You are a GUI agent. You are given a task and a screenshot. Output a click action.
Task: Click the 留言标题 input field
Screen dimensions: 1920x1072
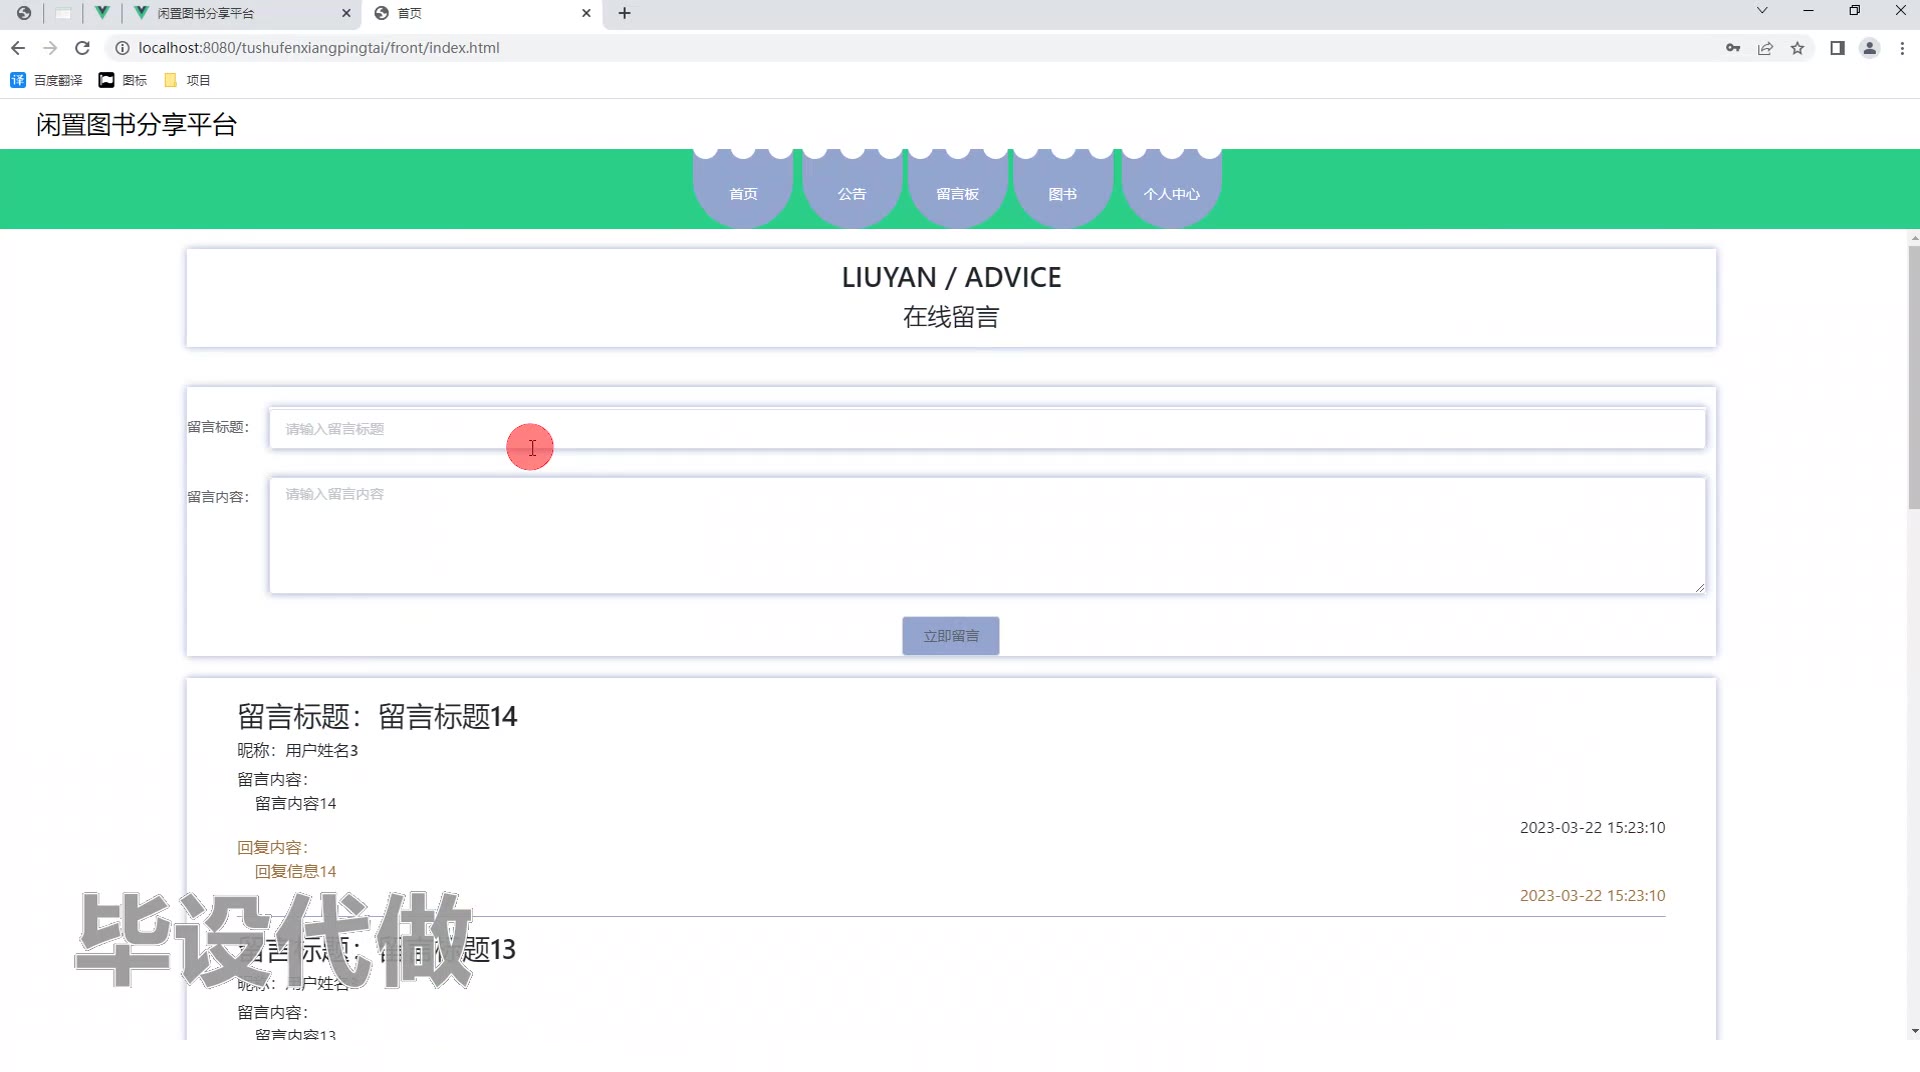tap(987, 429)
